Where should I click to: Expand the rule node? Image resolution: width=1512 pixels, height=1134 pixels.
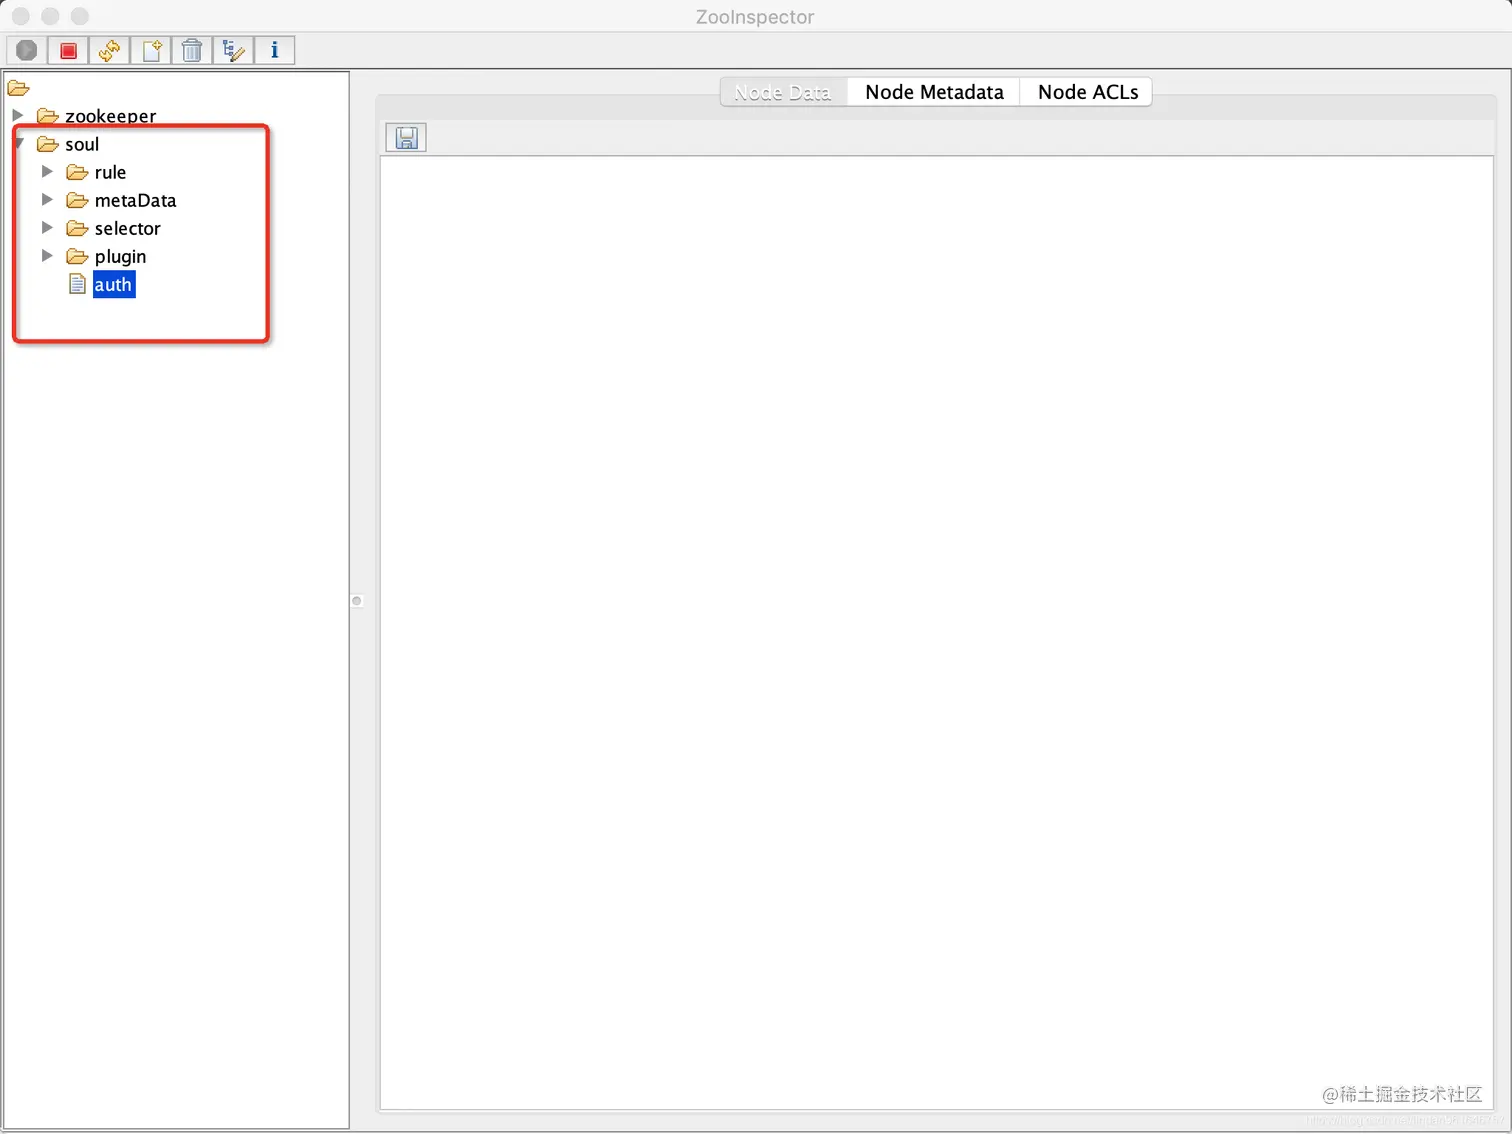click(x=47, y=171)
